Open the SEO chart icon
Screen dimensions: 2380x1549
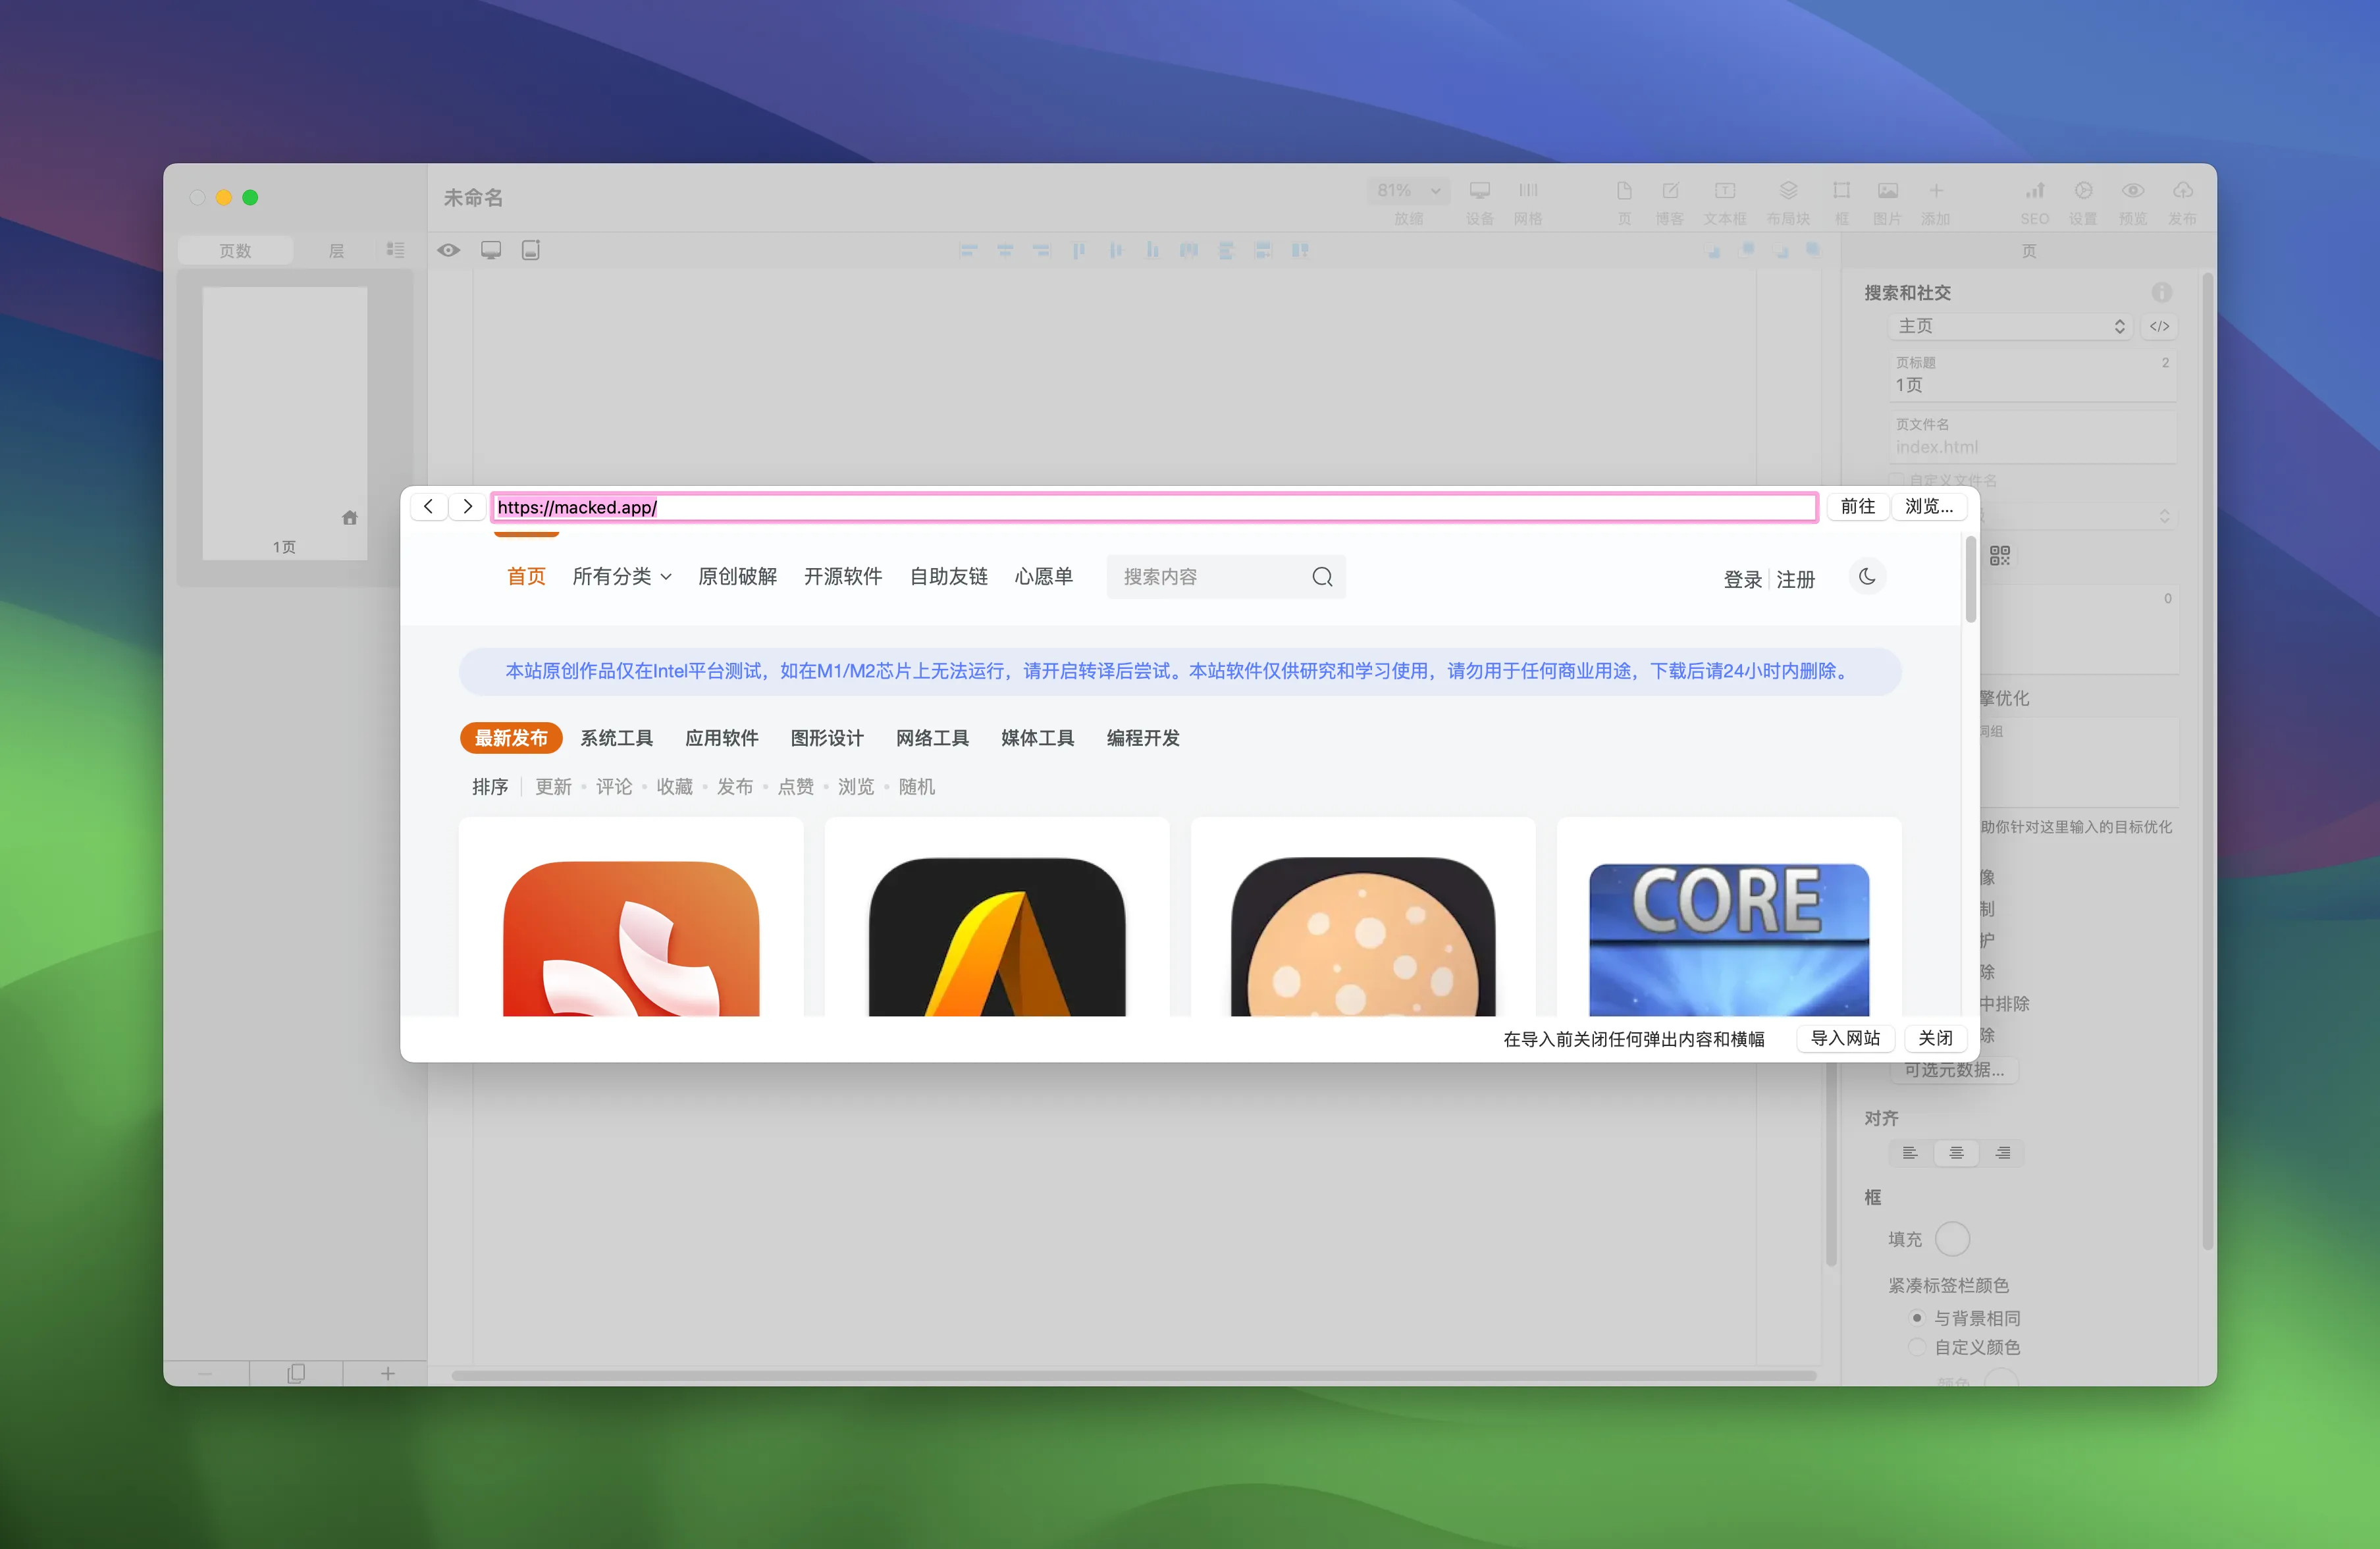coord(2035,190)
